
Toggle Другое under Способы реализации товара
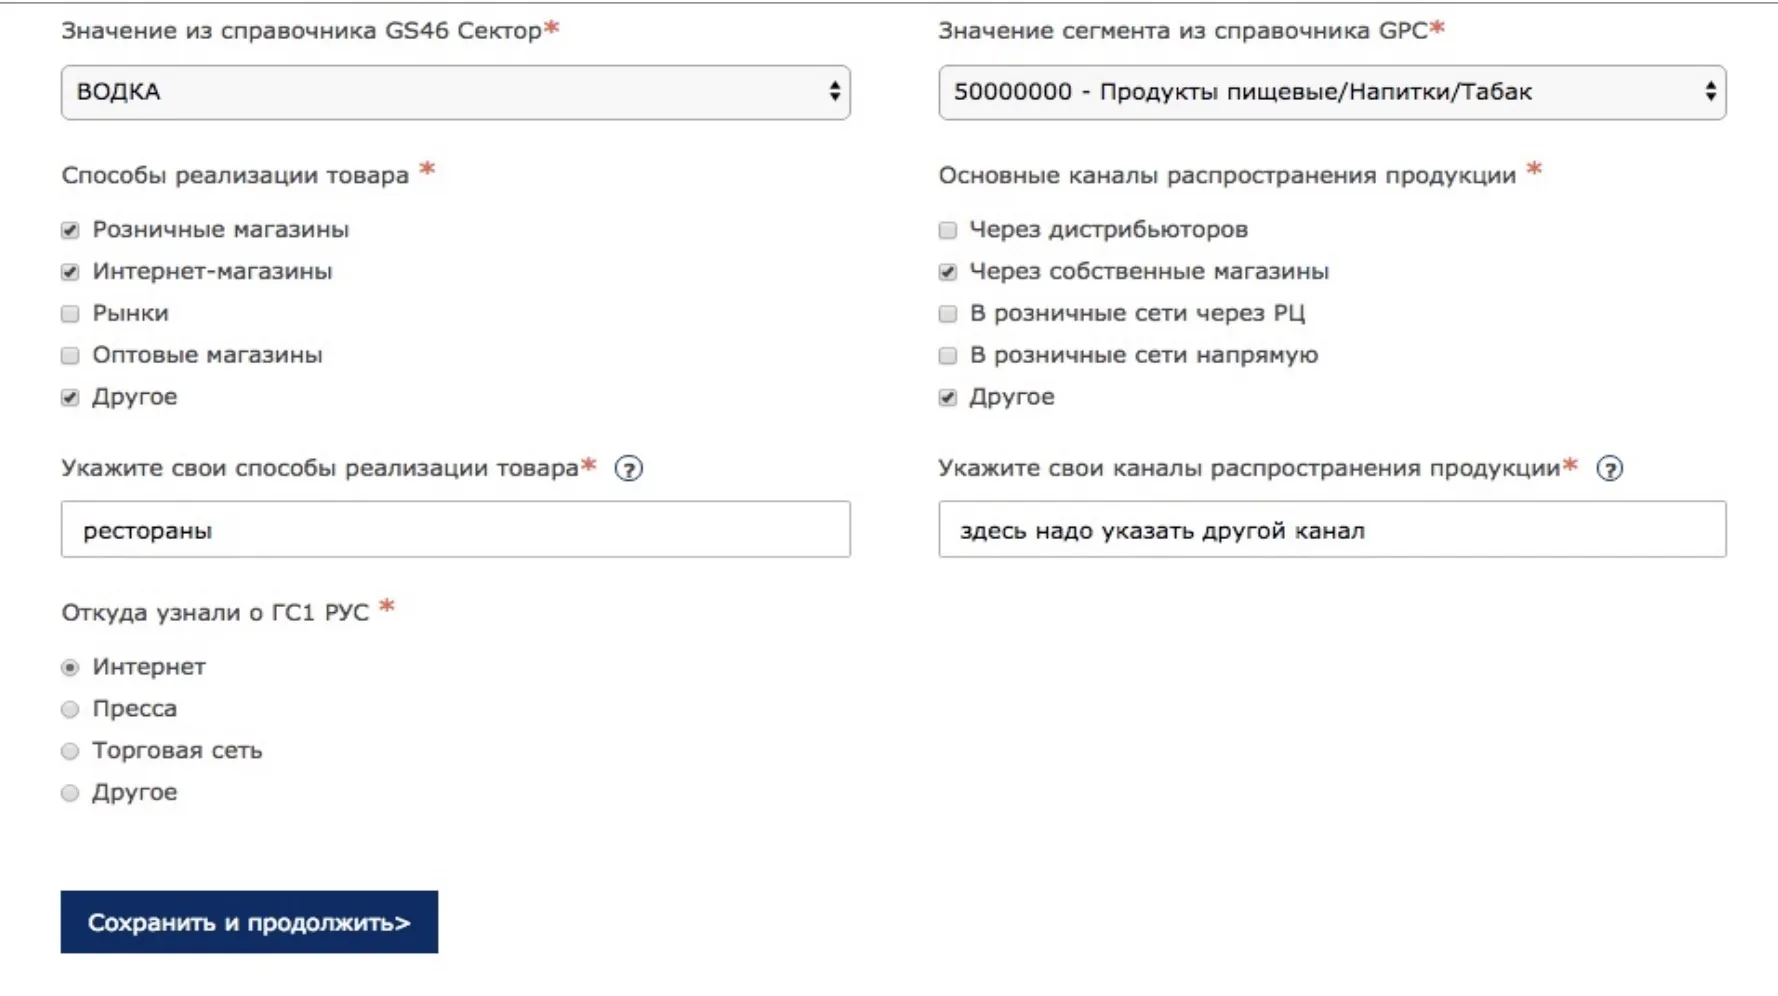click(70, 398)
